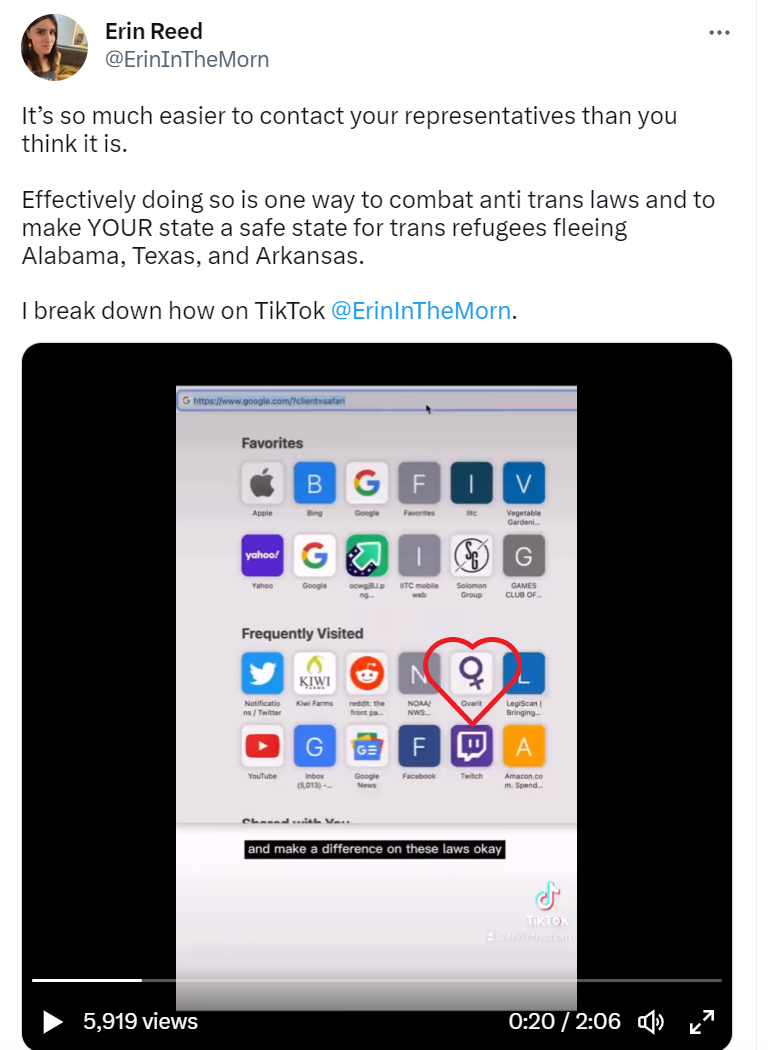Open the Bing favorite tile
The width and height of the screenshot is (768, 1050).
point(314,483)
